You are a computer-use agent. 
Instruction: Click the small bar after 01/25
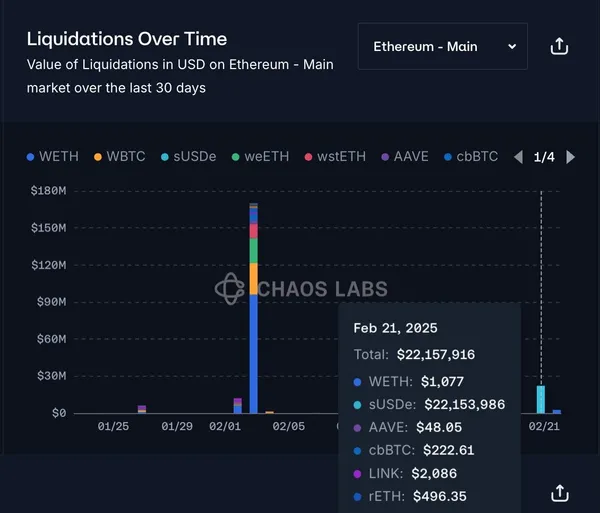pos(142,409)
